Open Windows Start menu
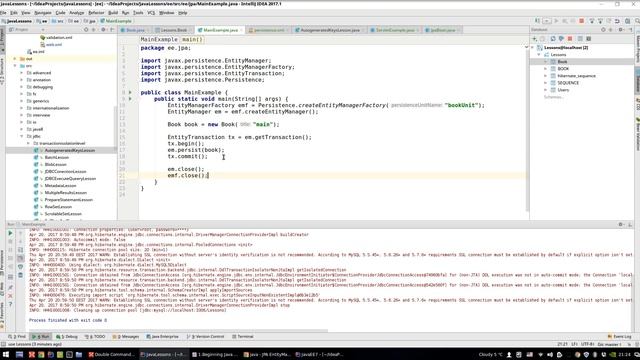 tap(6, 355)
